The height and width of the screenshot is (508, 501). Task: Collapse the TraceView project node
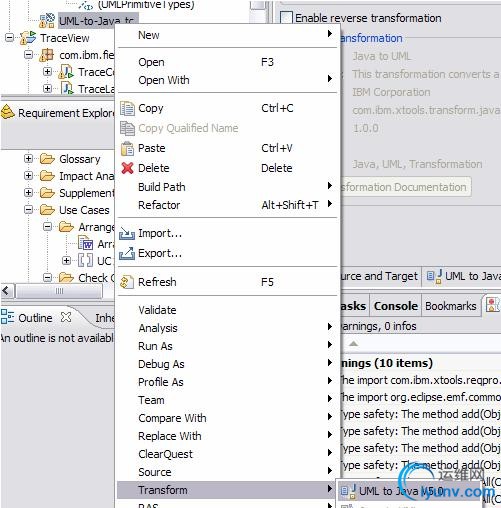click(x=10, y=37)
